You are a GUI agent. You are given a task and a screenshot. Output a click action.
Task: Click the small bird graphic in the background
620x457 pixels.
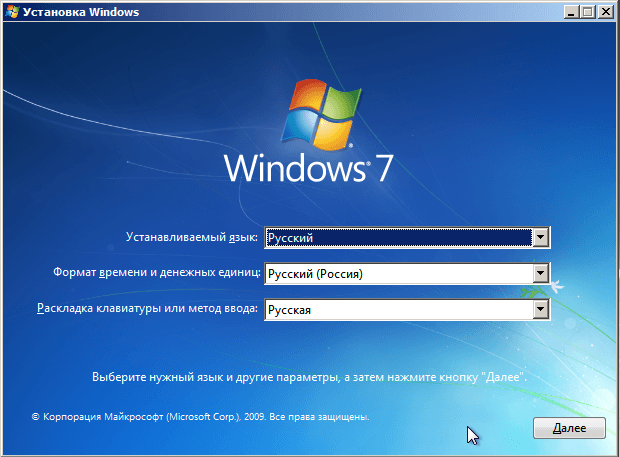pos(558,288)
